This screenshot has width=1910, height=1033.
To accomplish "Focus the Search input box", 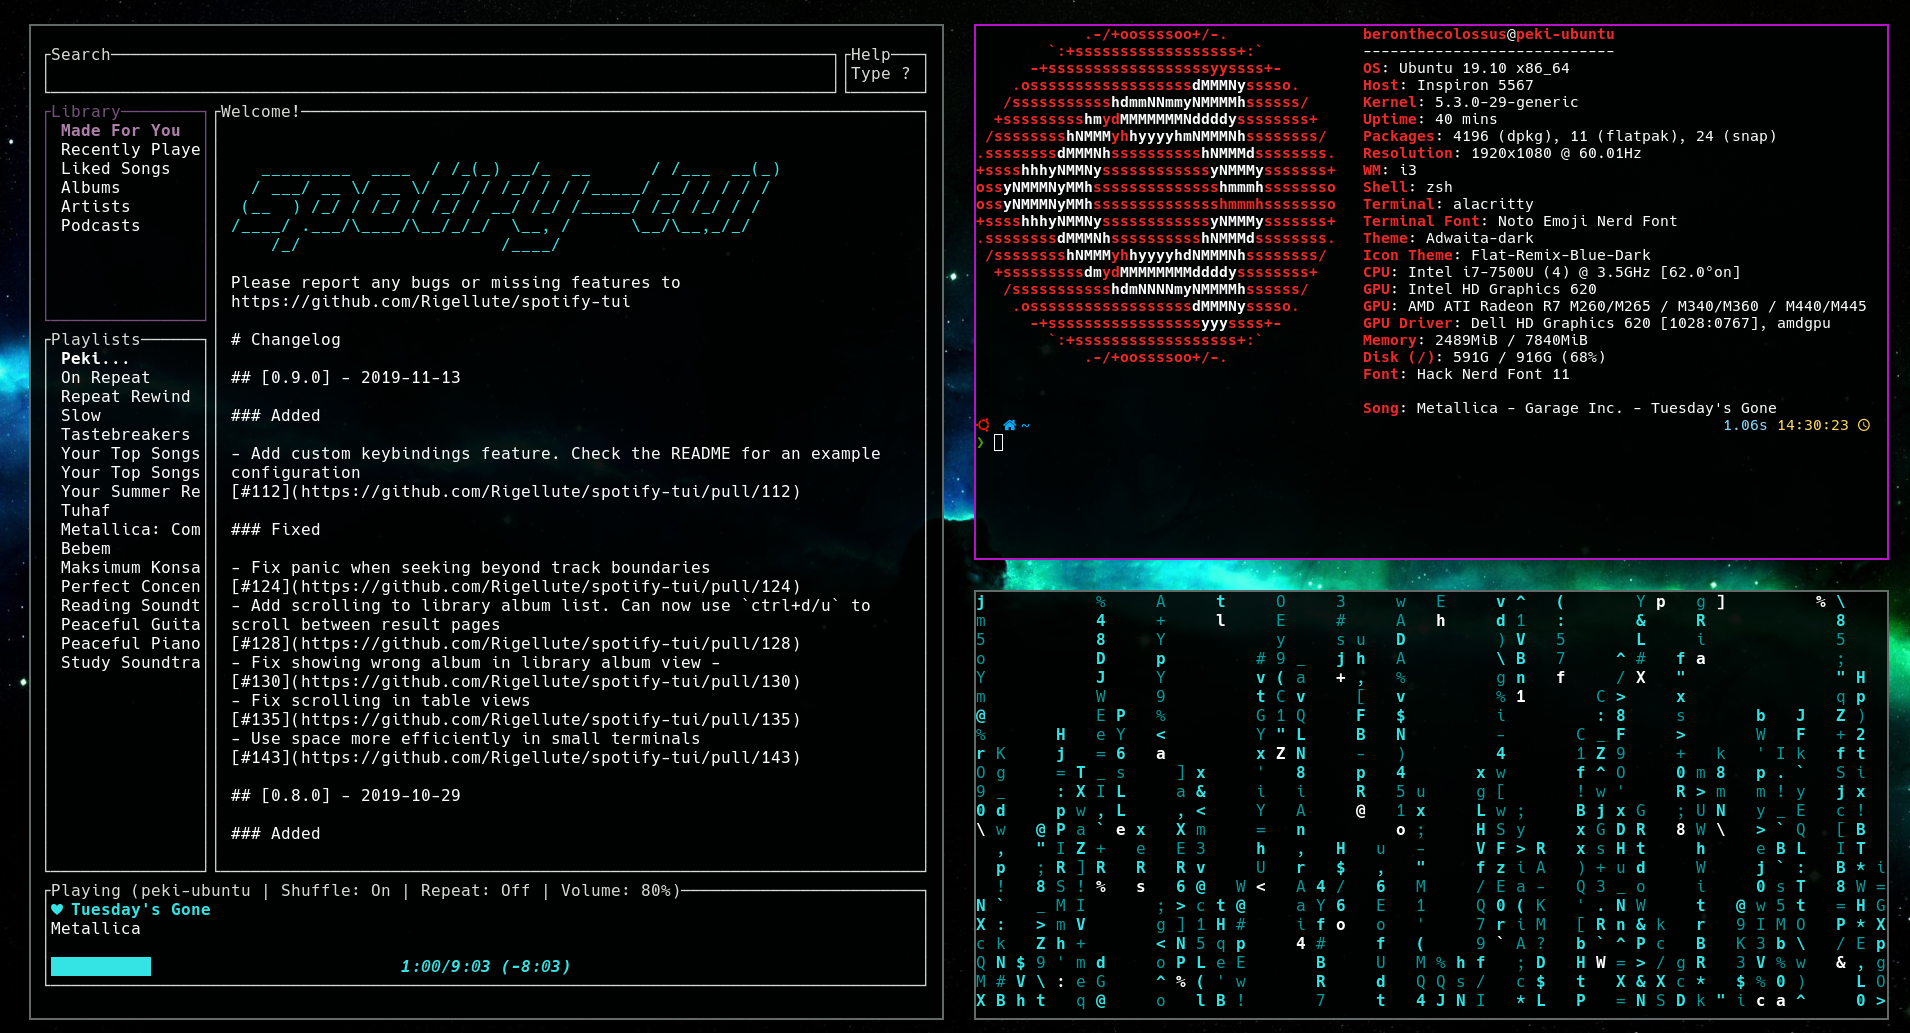I will [x=440, y=74].
